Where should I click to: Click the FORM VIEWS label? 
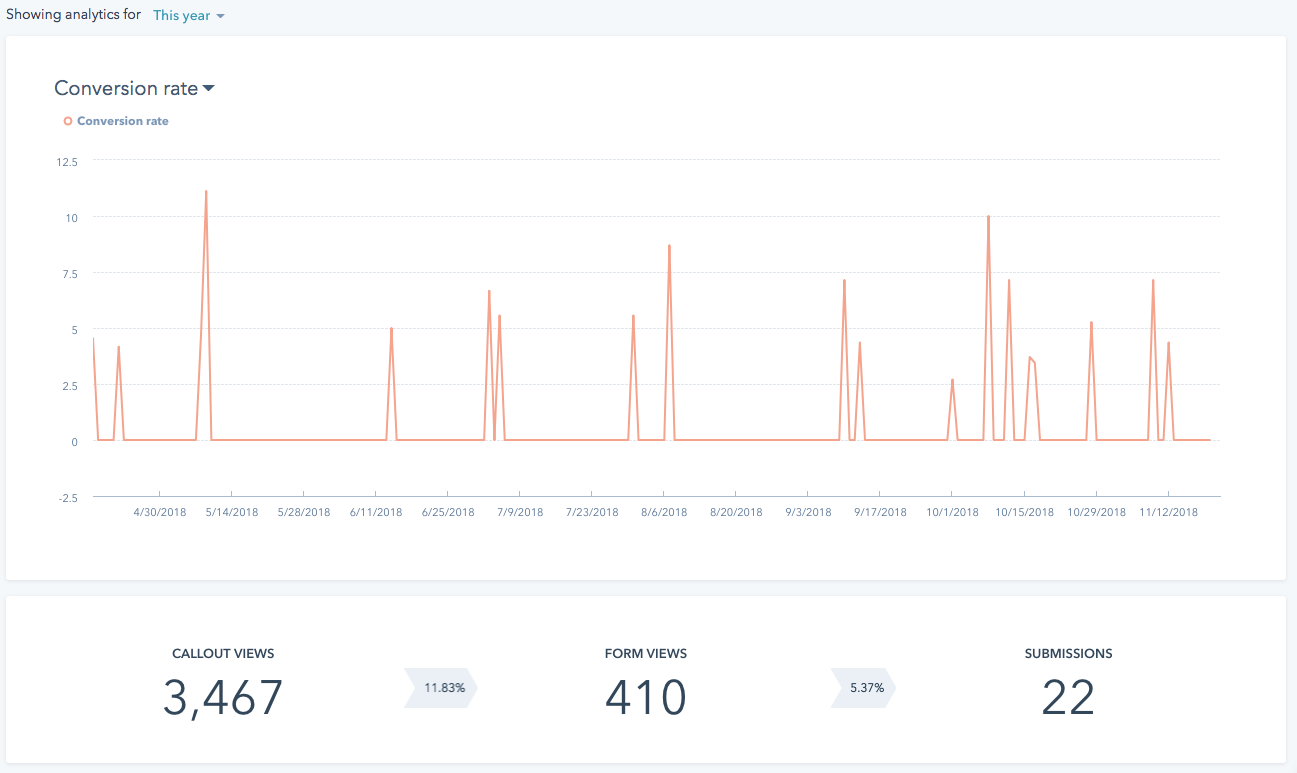coord(646,654)
